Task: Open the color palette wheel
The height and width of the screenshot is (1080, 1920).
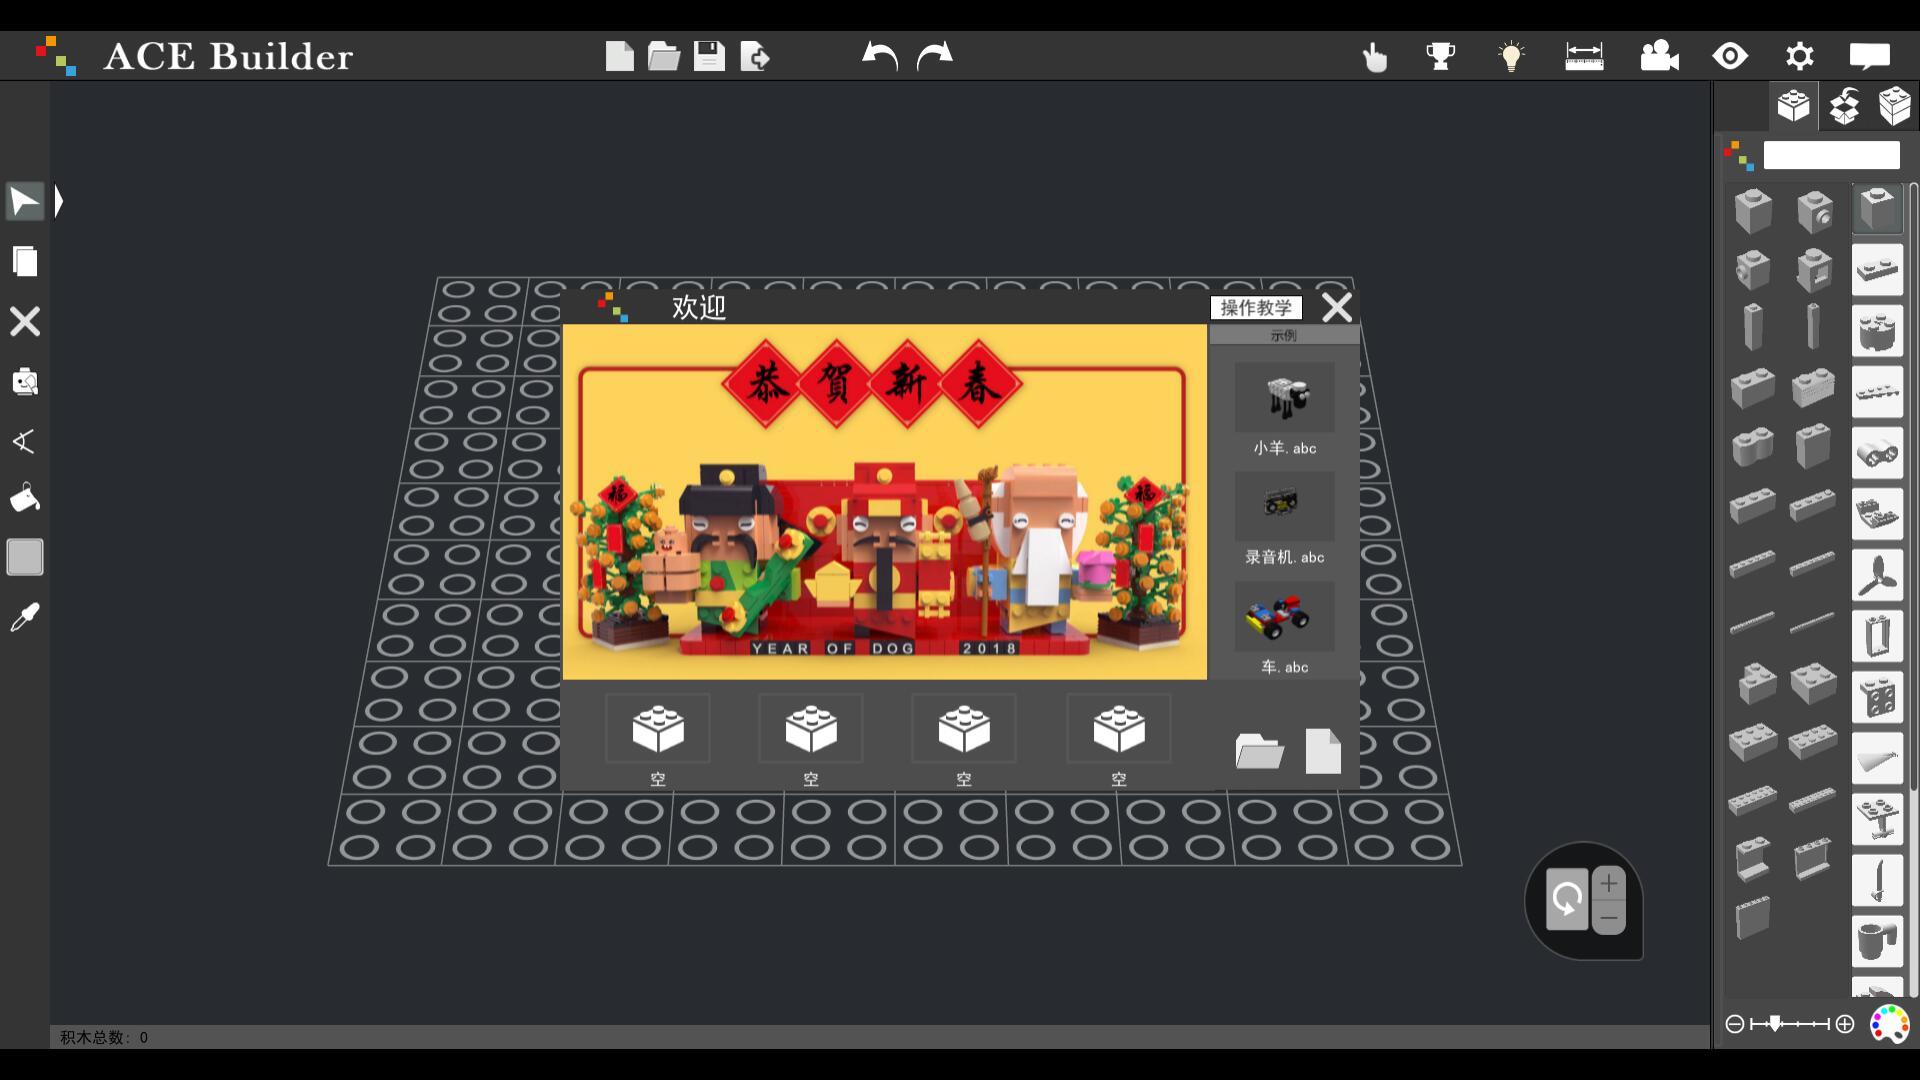Action: click(1889, 1024)
